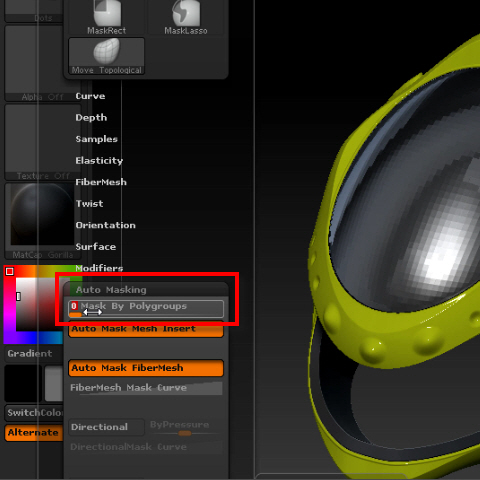Toggle Auto Mask Mesh Insert
The width and height of the screenshot is (480, 480).
point(146,329)
